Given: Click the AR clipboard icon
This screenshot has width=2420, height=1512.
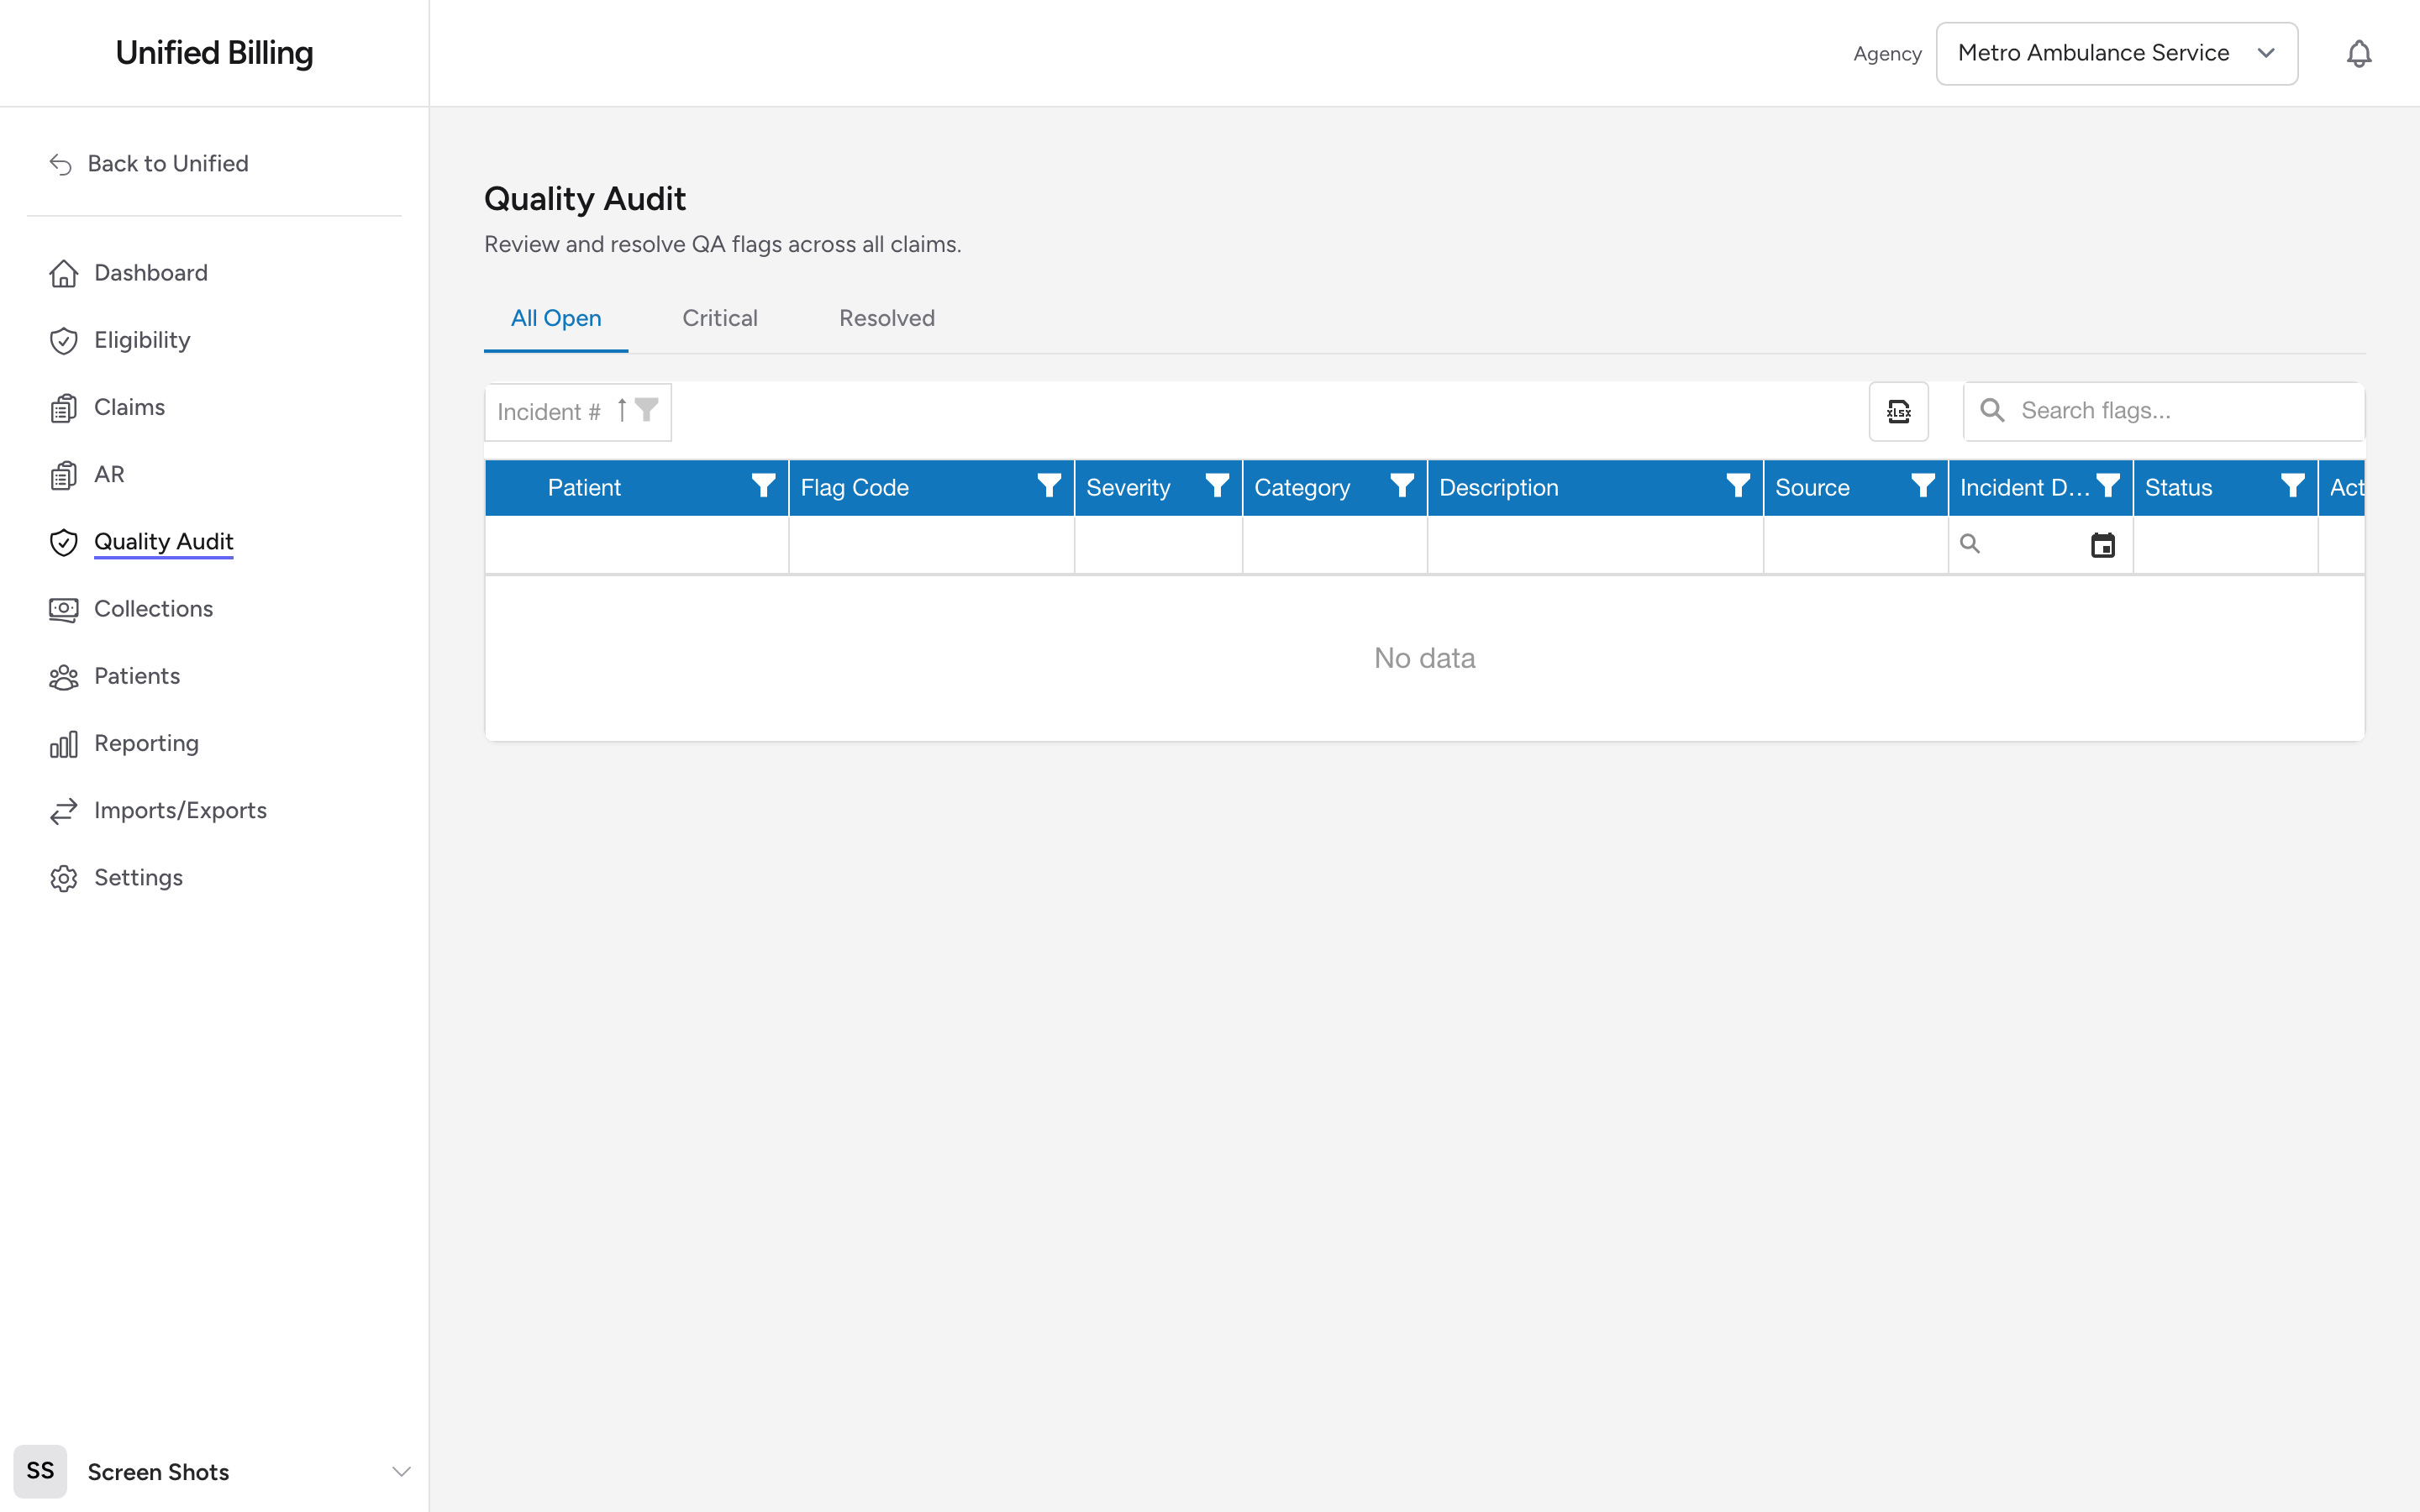Looking at the screenshot, I should [64, 475].
